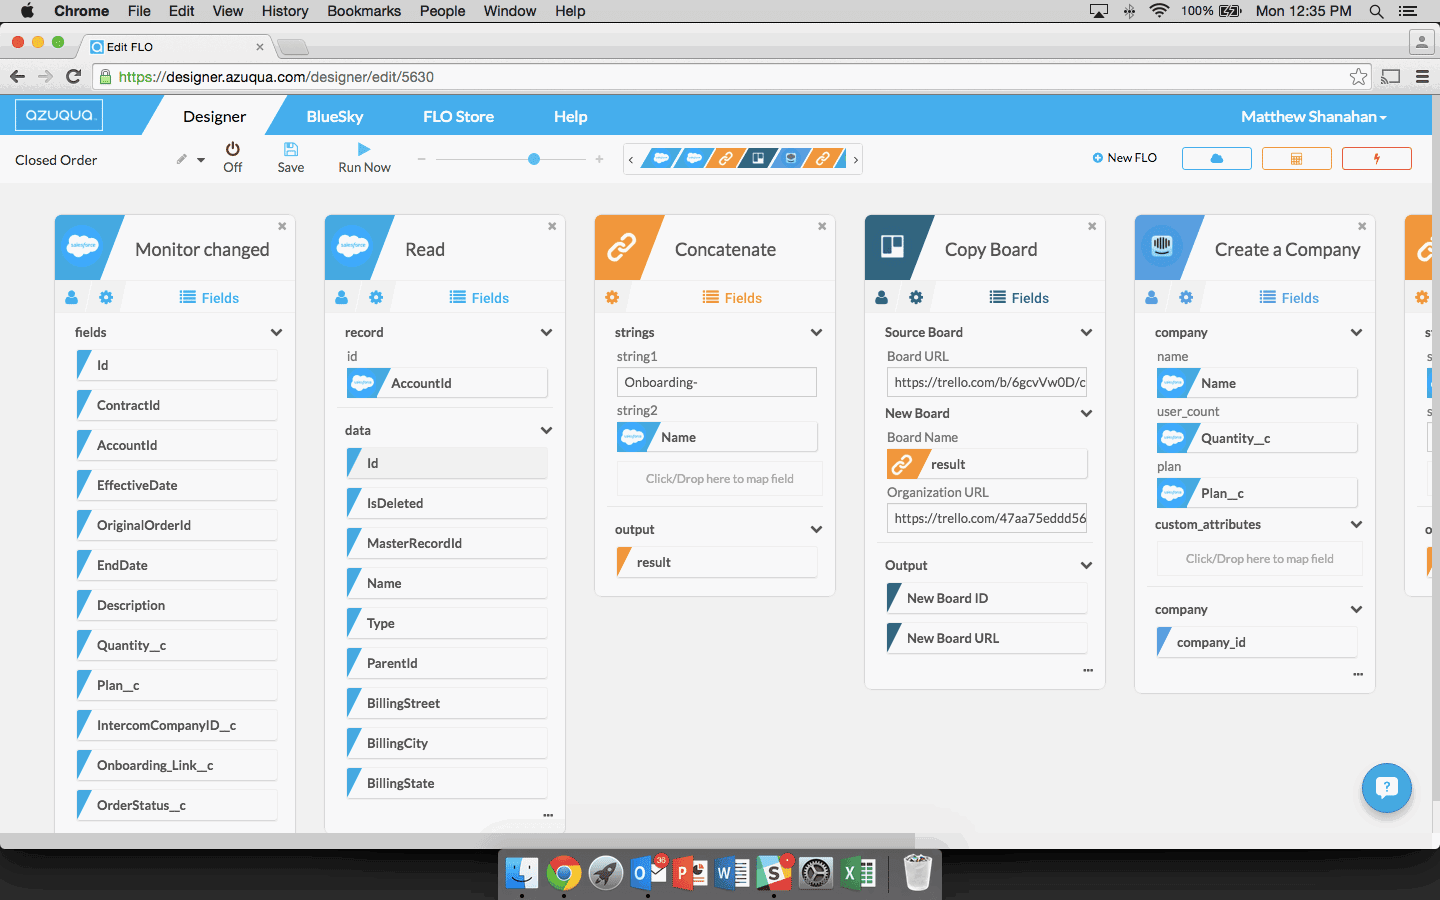The width and height of the screenshot is (1440, 900).
Task: Close the Monitor changed card
Action: 282,226
